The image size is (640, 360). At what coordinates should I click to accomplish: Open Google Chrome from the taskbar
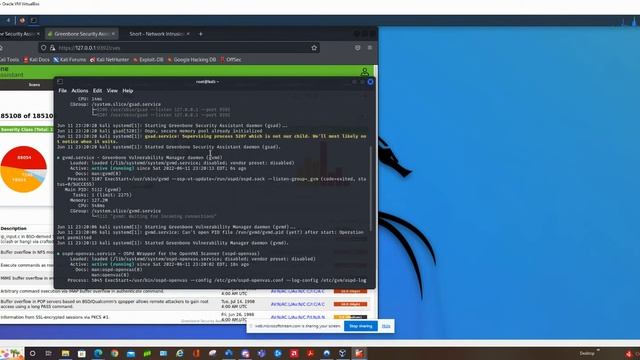(x=114, y=353)
